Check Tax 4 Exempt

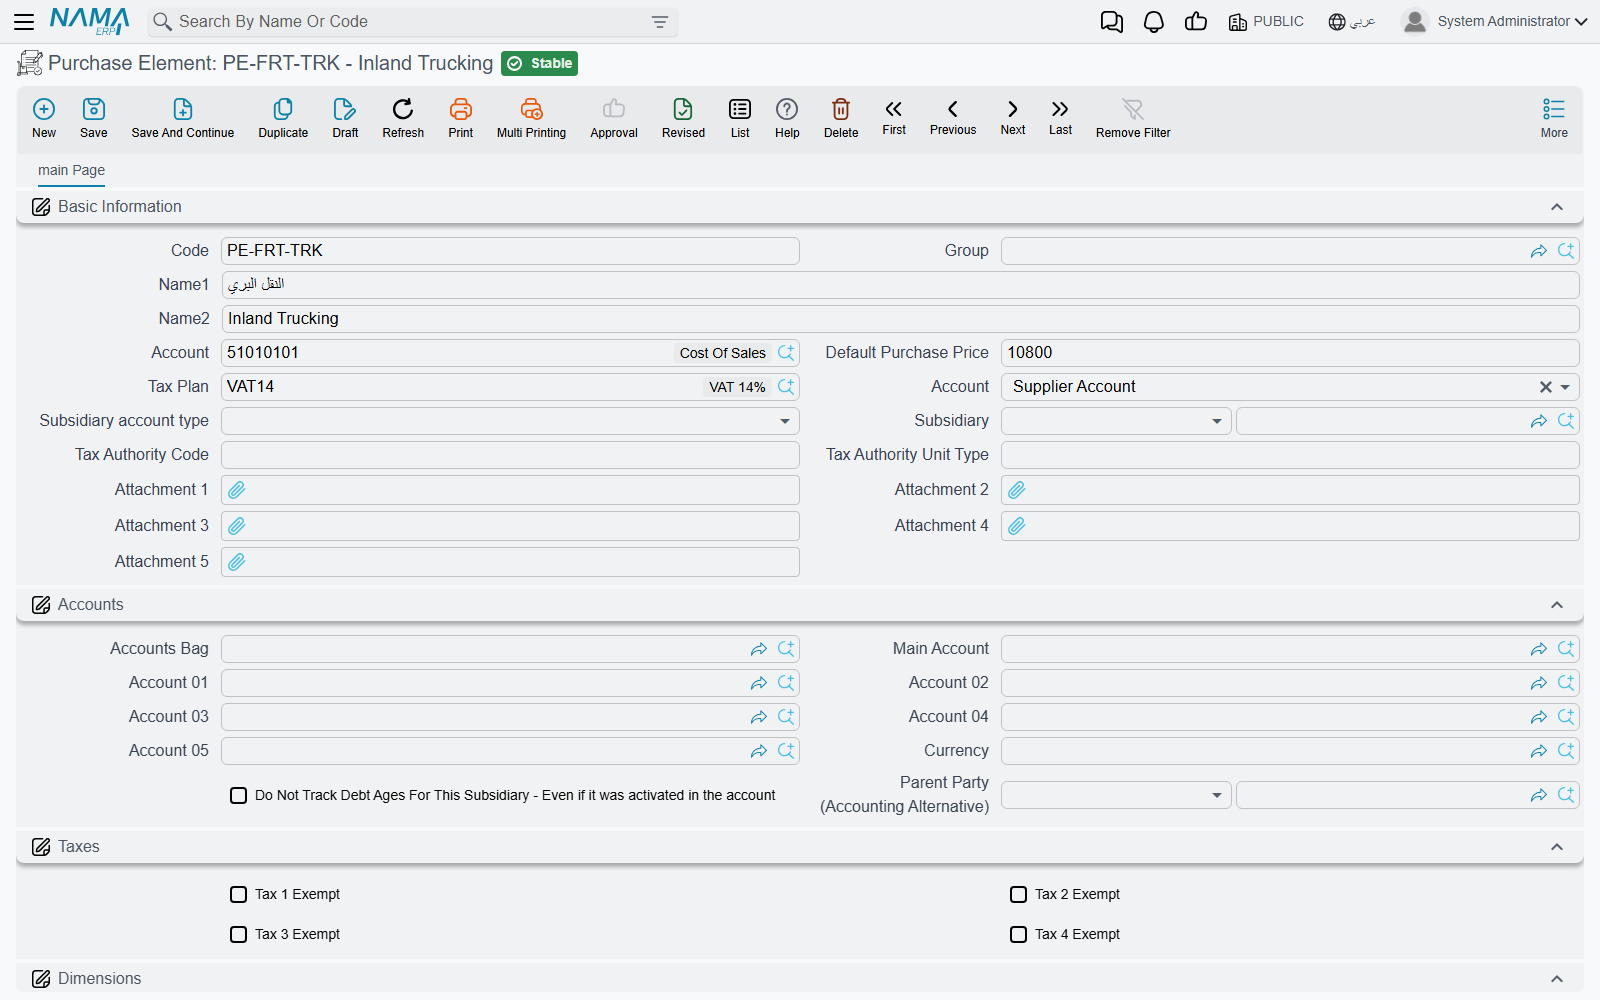coord(1018,935)
